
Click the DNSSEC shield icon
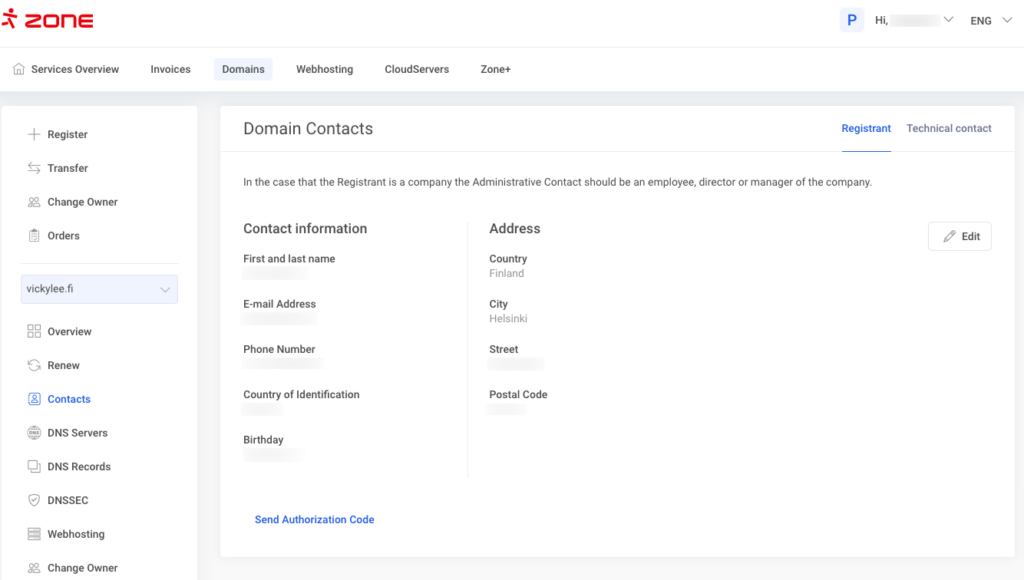coord(34,500)
